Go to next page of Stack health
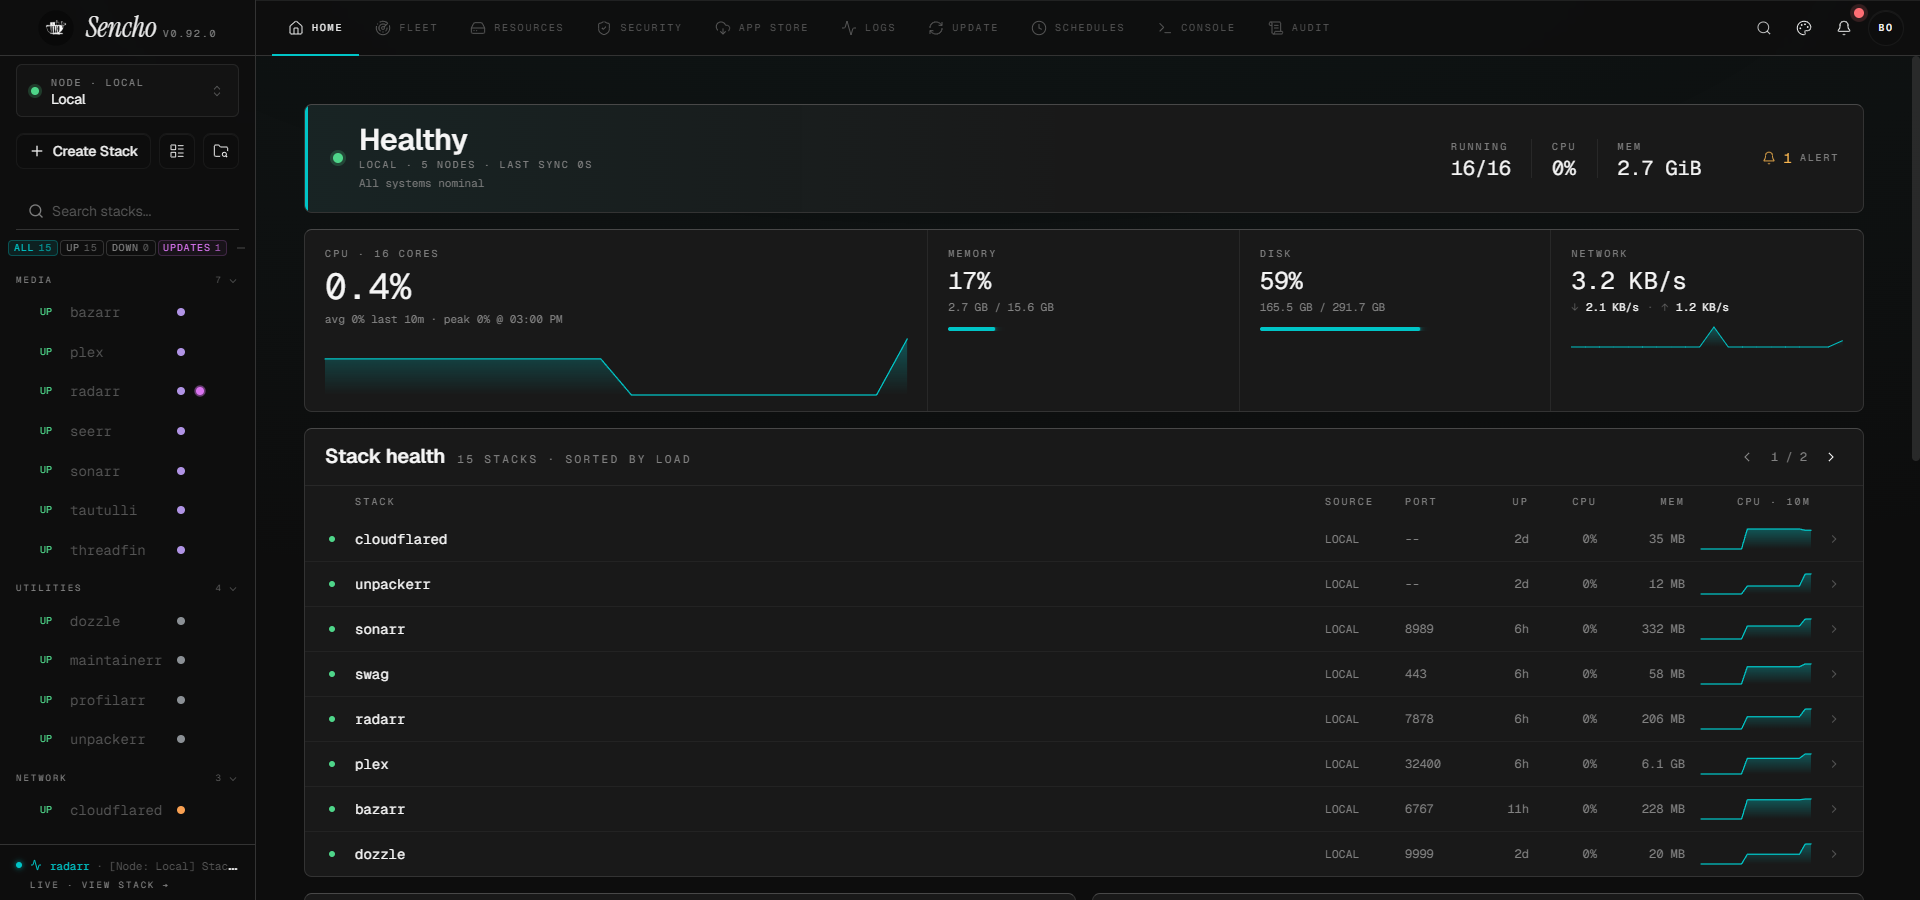The image size is (1920, 900). 1831,457
